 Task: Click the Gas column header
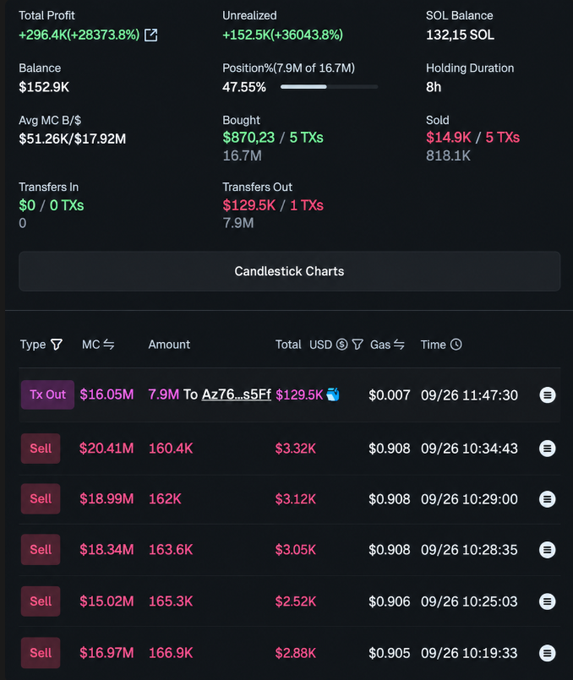380,344
